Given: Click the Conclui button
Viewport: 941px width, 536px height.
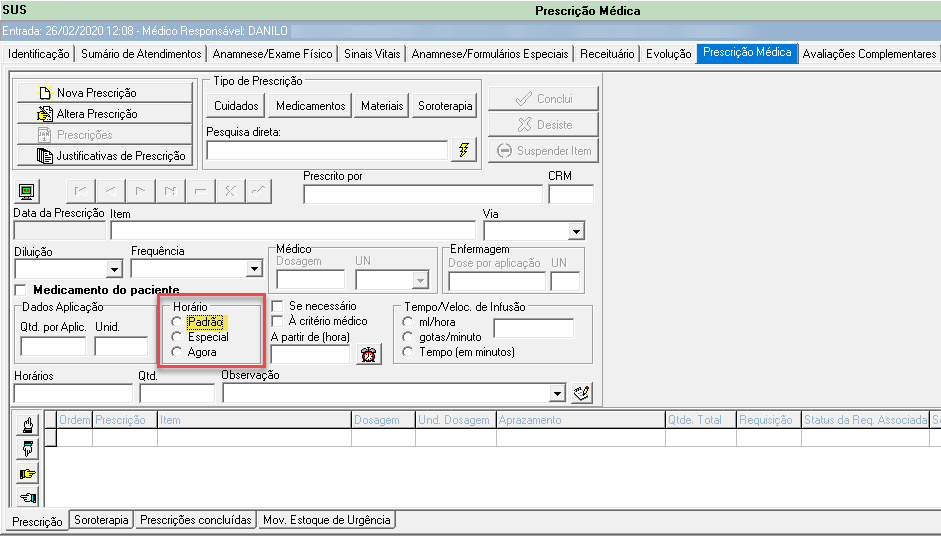Looking at the screenshot, I should tap(543, 98).
